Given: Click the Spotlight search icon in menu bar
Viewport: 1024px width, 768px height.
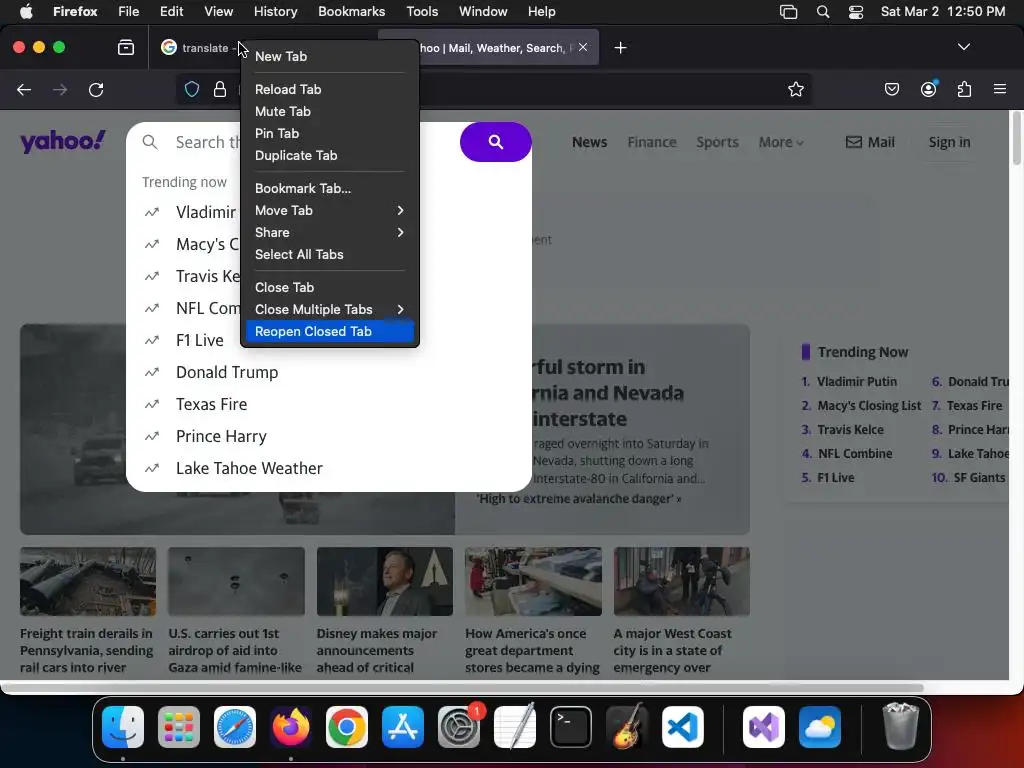Looking at the screenshot, I should coord(823,12).
